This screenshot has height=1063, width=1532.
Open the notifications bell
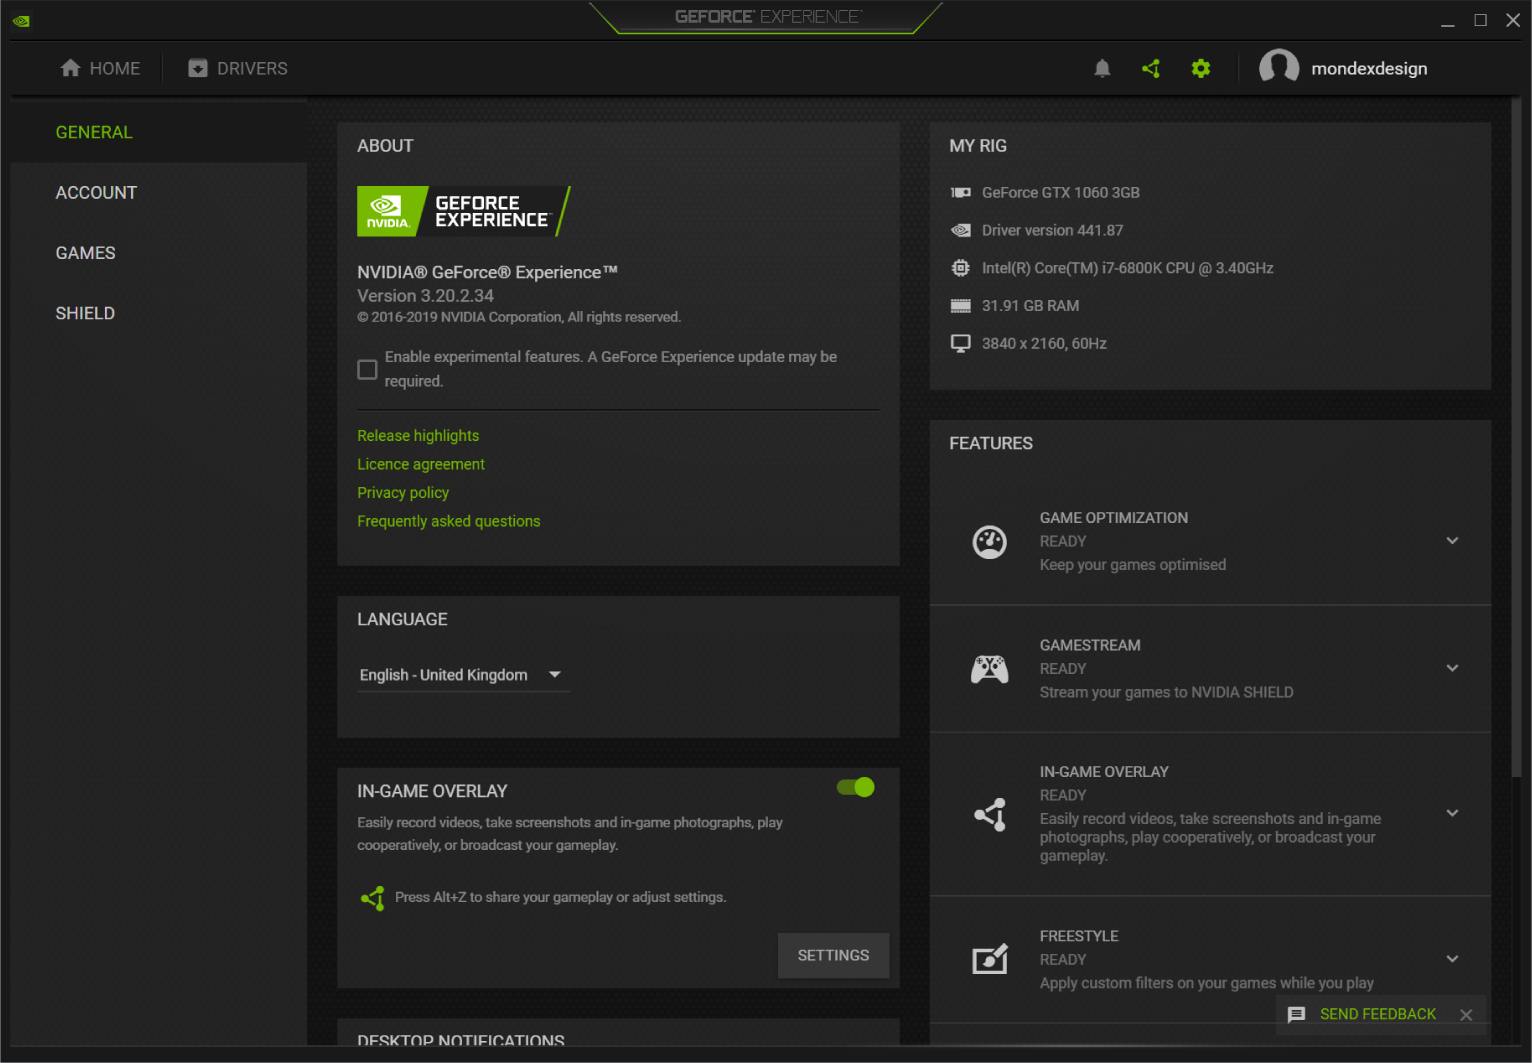(x=1102, y=69)
